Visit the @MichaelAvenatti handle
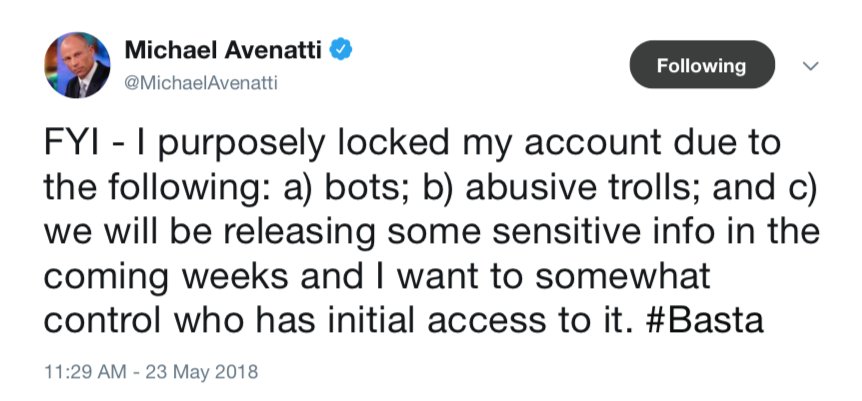Image resolution: width=862 pixels, height=401 pixels. pos(201,84)
